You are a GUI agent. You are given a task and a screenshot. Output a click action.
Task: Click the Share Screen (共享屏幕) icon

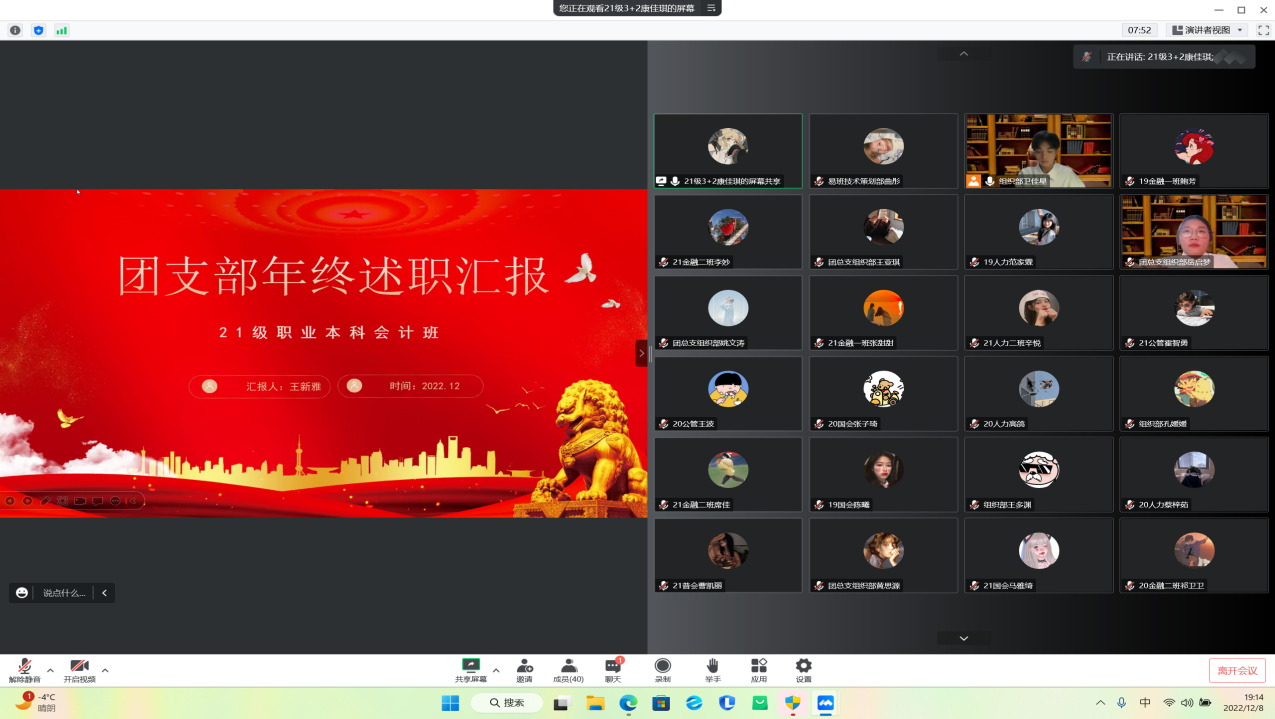click(470, 666)
